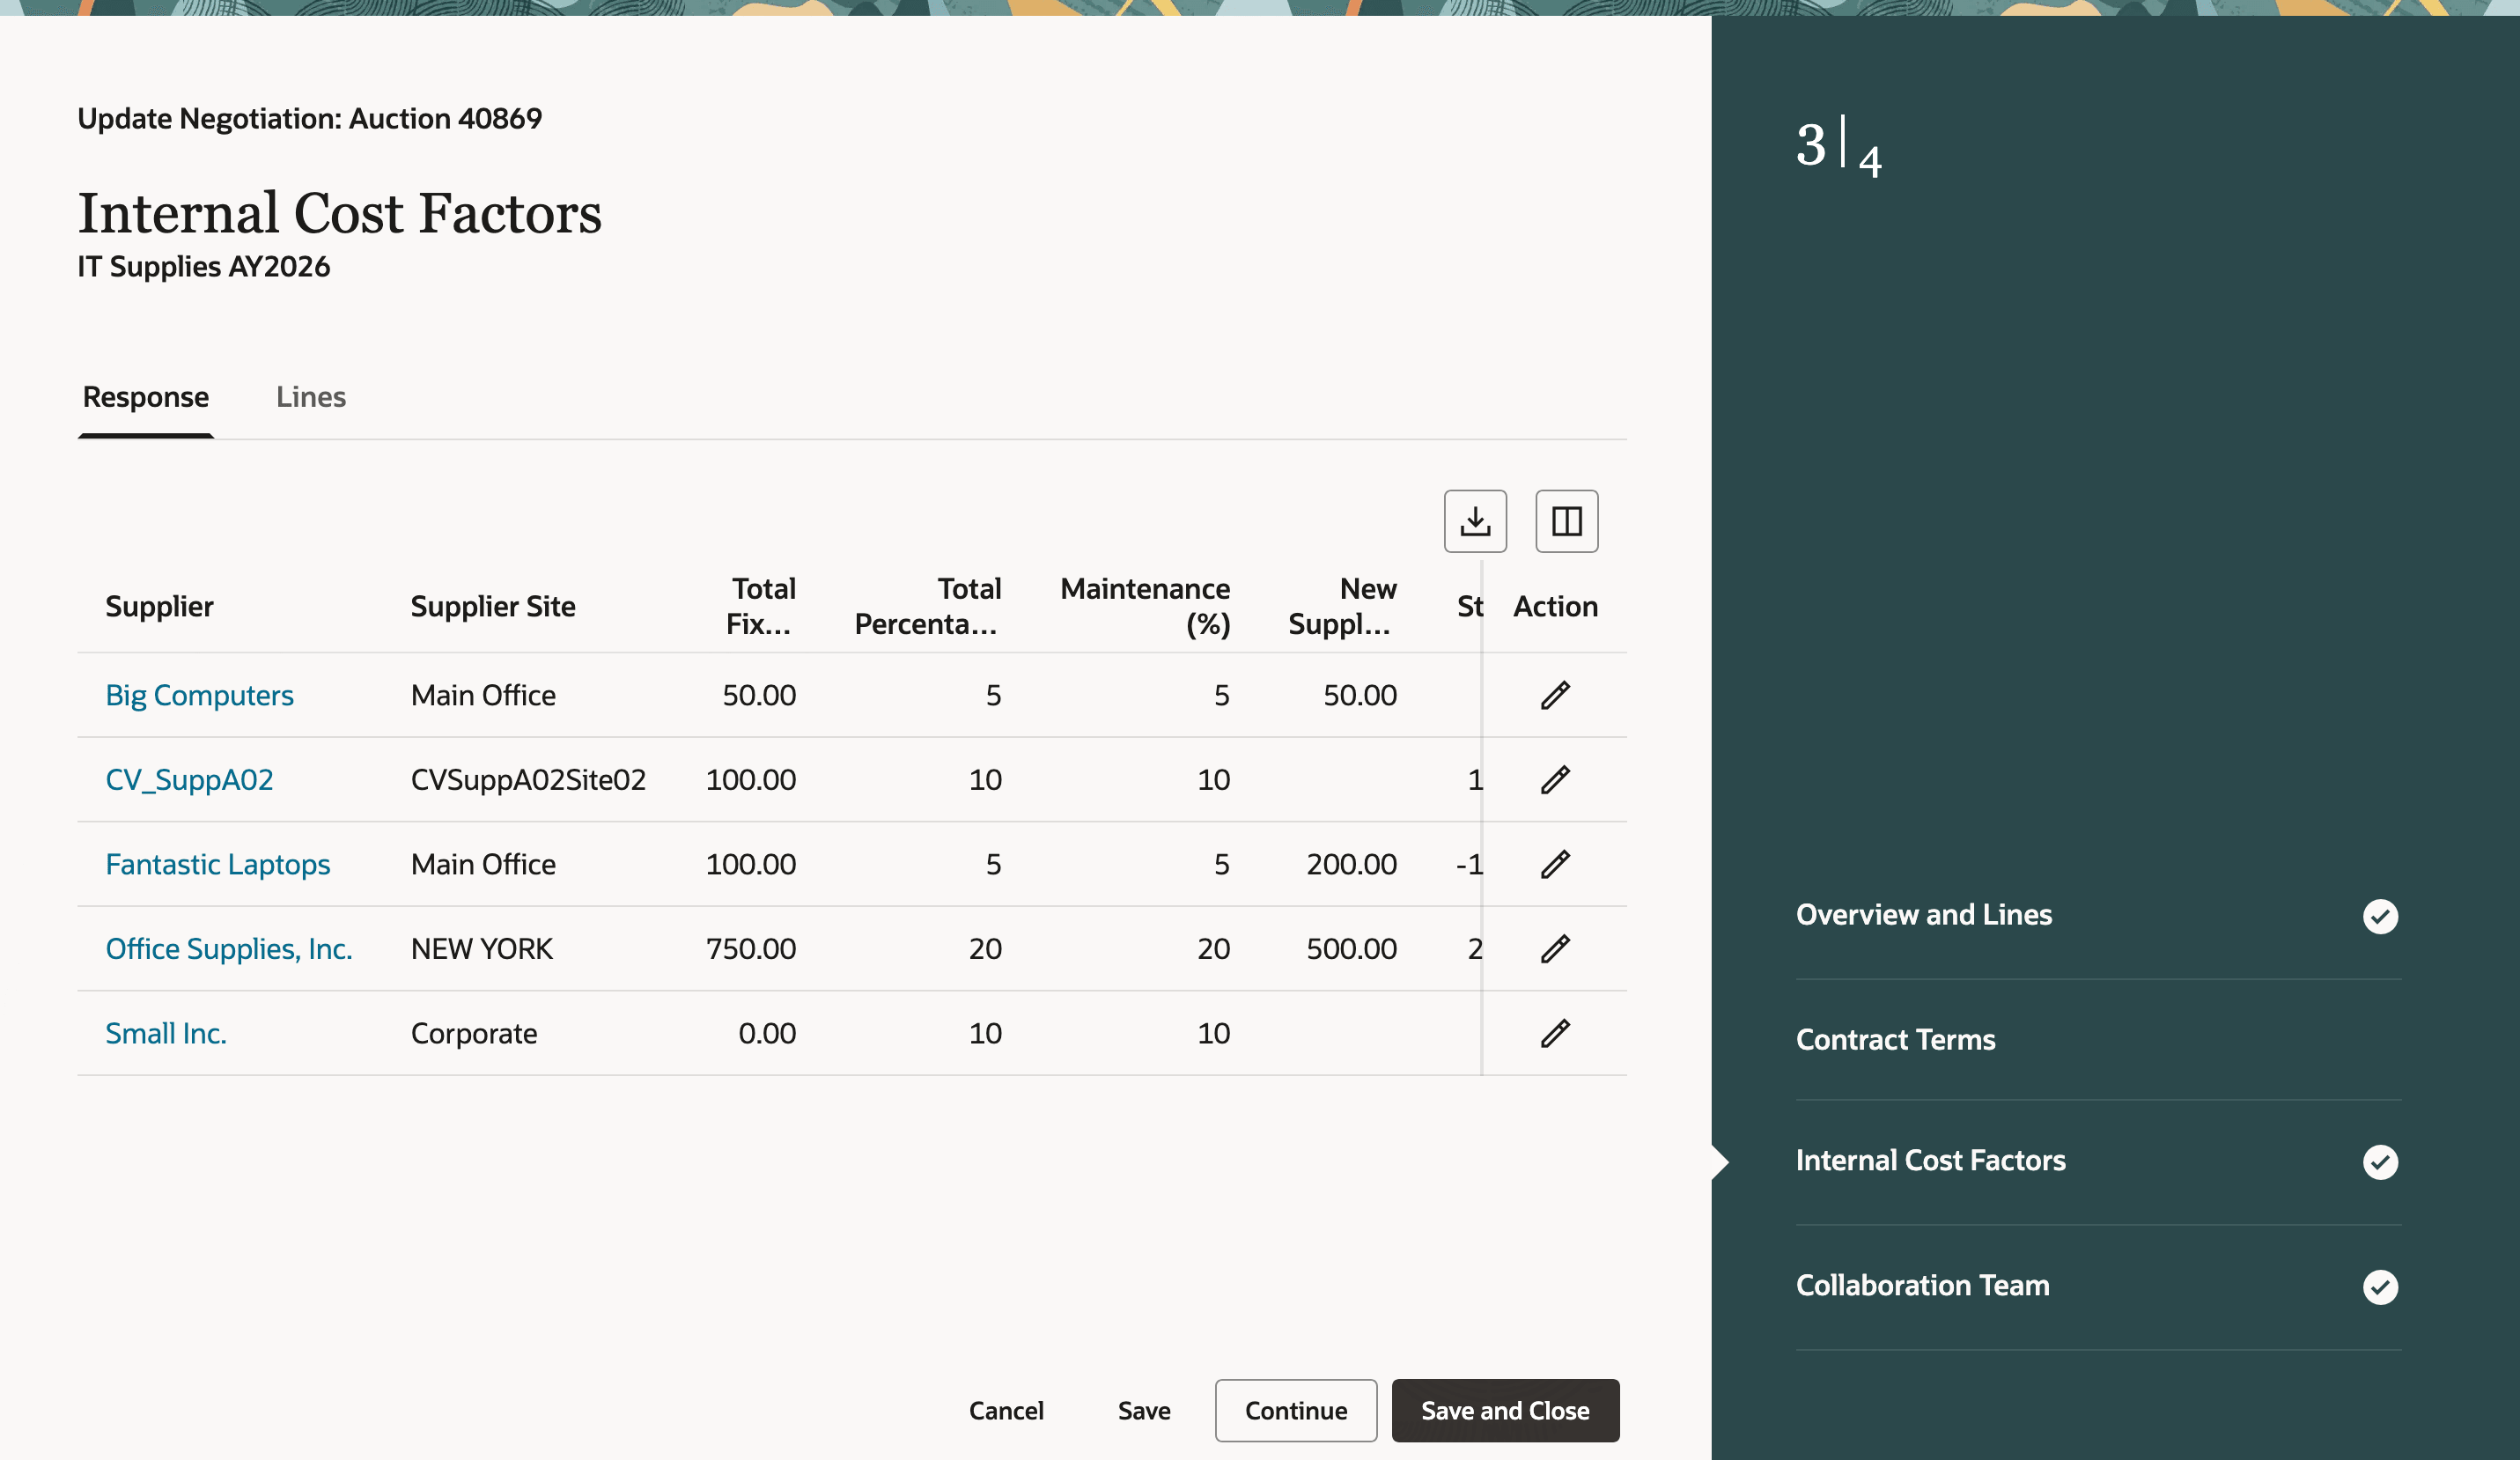The height and width of the screenshot is (1460, 2520).
Task: Switch to the Lines tab
Action: coord(311,397)
